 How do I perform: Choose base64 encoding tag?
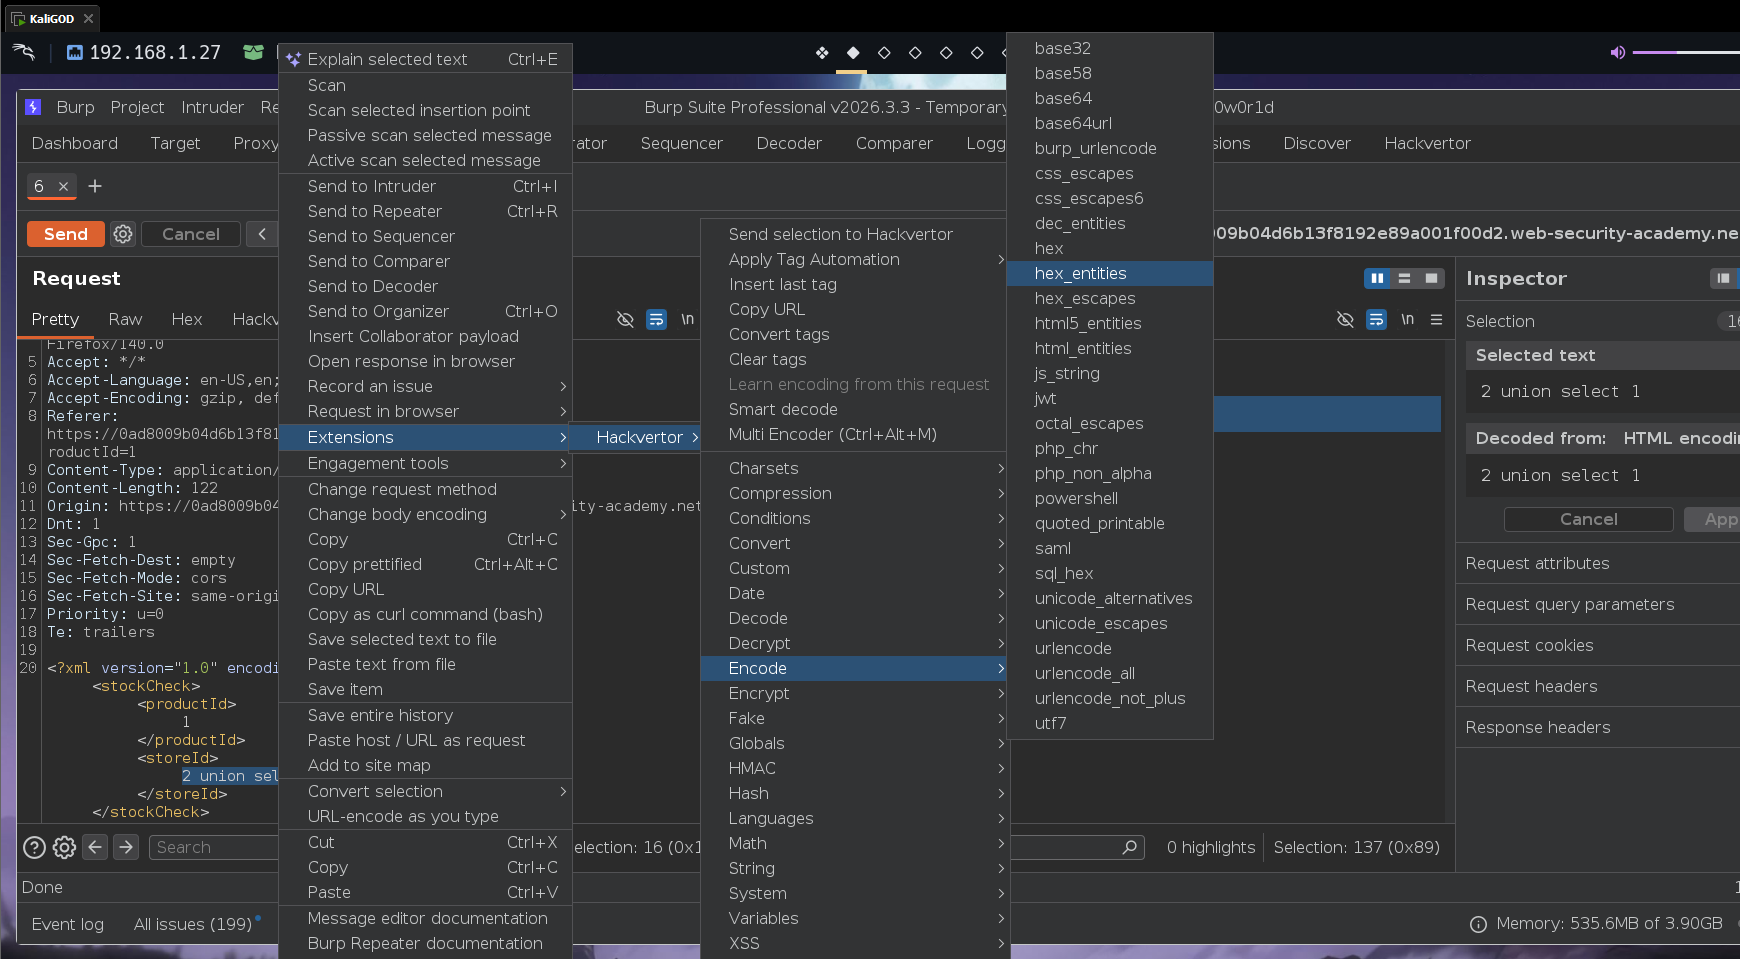point(1110,98)
